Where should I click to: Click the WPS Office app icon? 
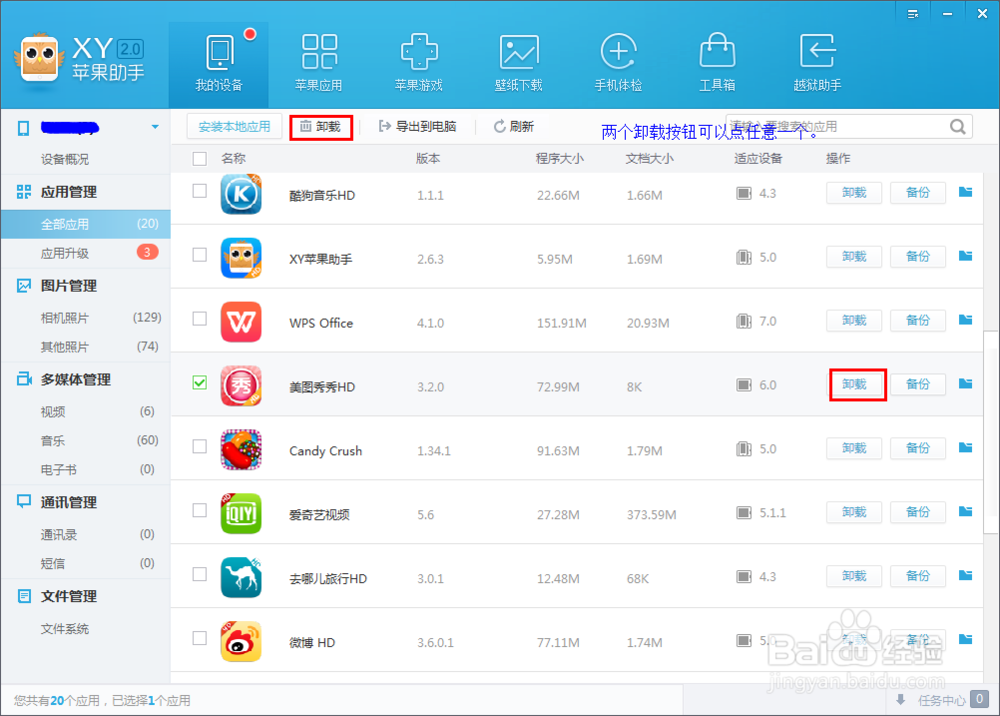click(x=241, y=322)
